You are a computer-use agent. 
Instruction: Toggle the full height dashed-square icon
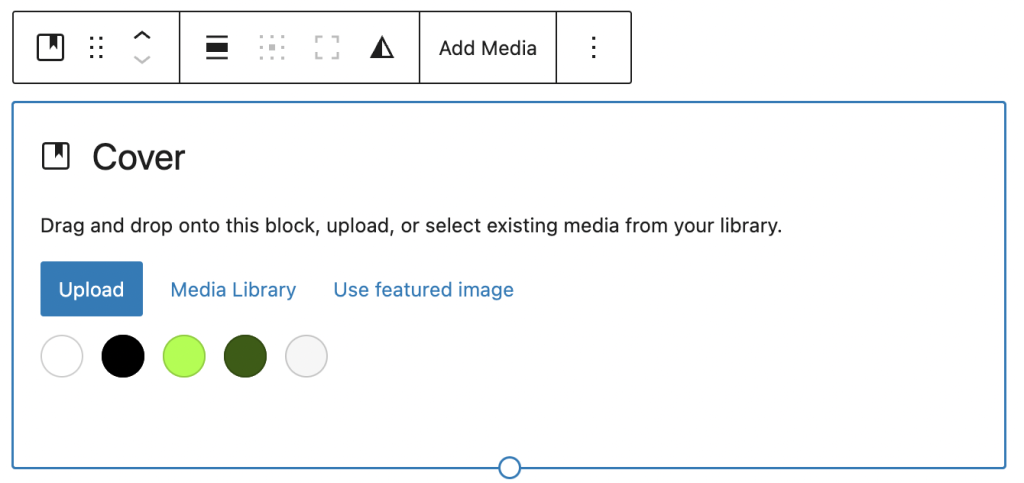[327, 48]
